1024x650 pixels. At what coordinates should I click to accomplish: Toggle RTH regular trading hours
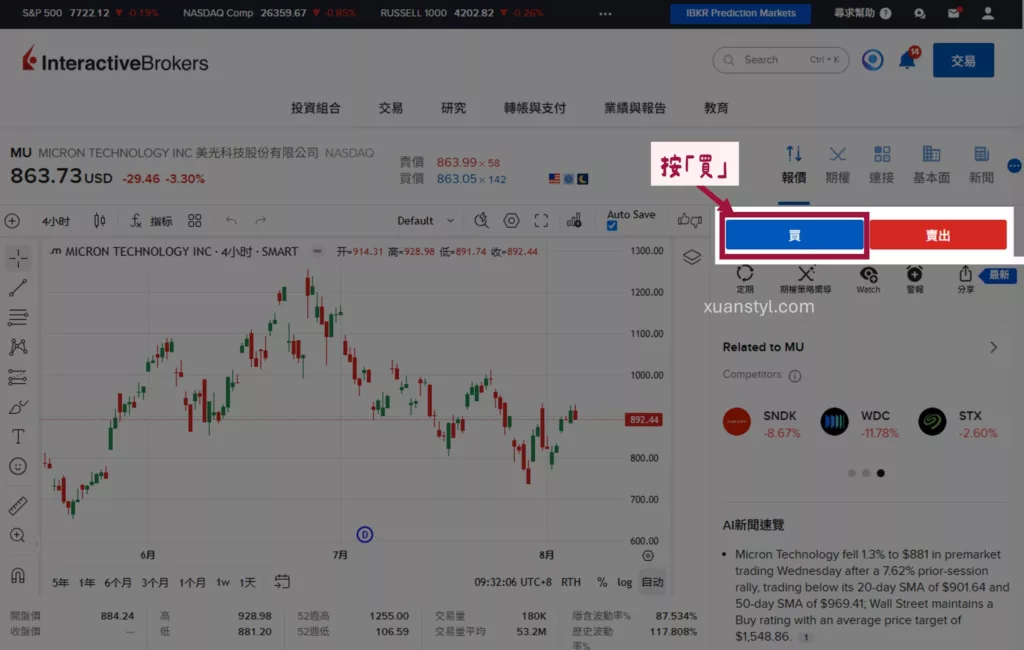click(x=571, y=582)
